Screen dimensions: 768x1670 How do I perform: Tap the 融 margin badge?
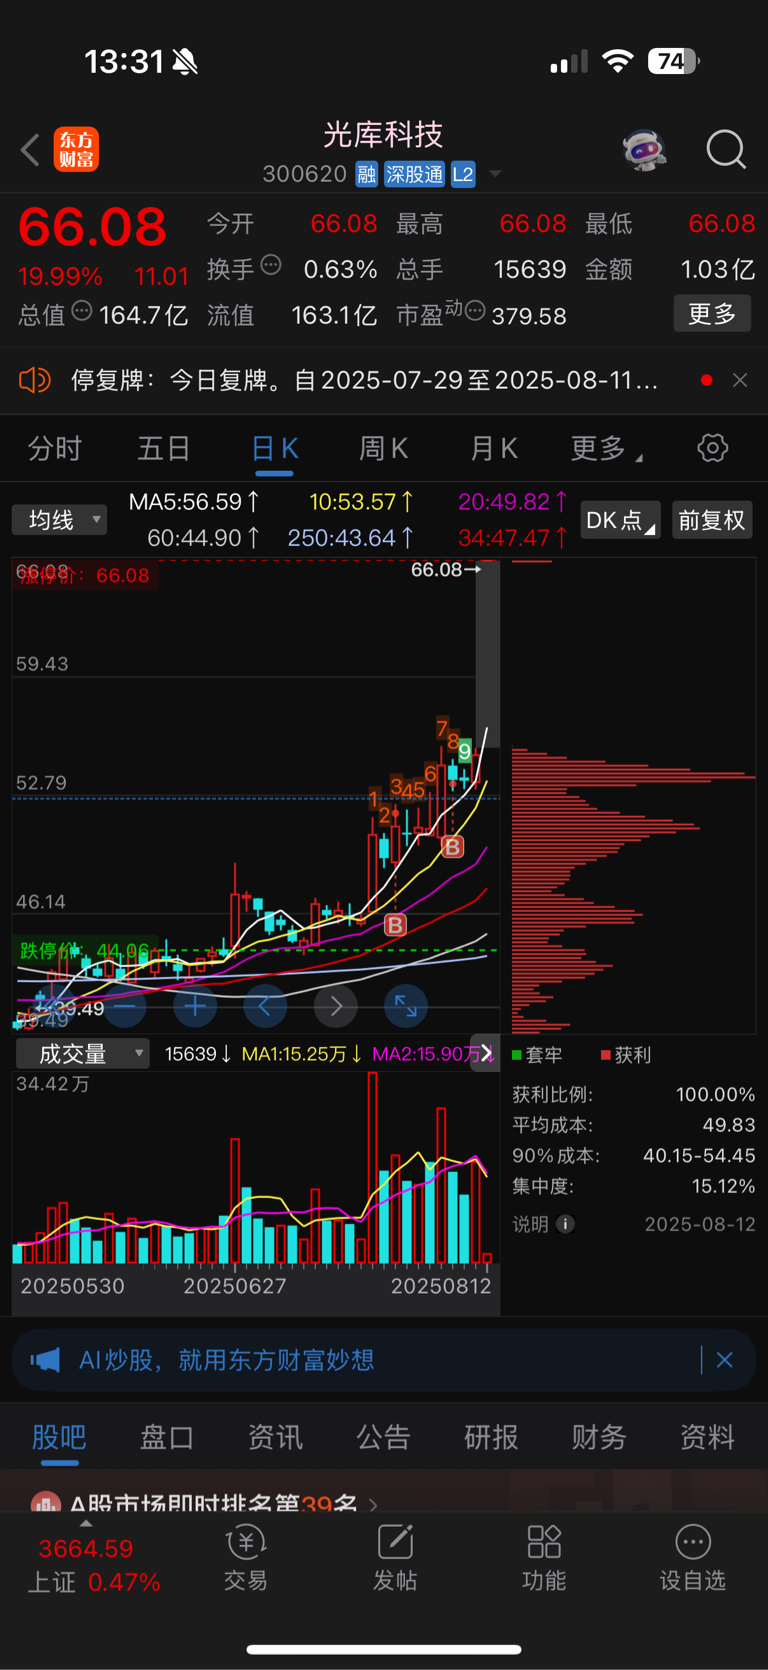click(367, 175)
